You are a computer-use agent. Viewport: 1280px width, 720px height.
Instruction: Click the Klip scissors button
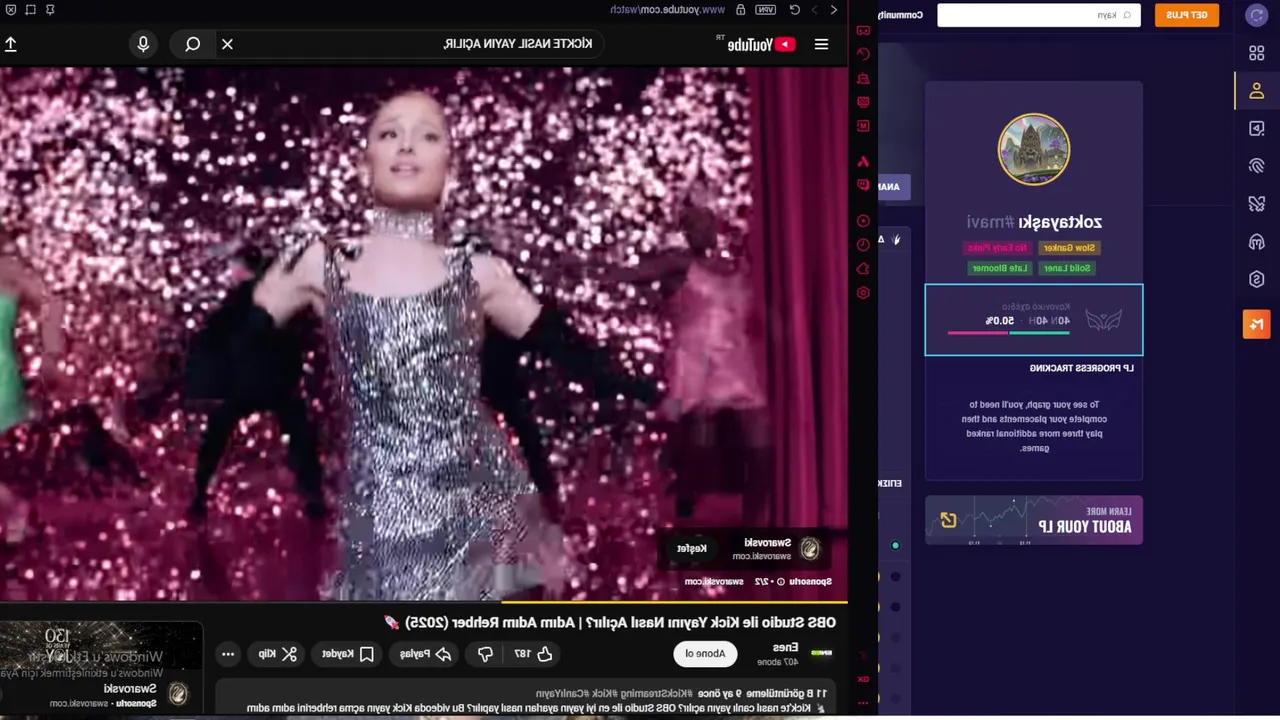tap(278, 654)
